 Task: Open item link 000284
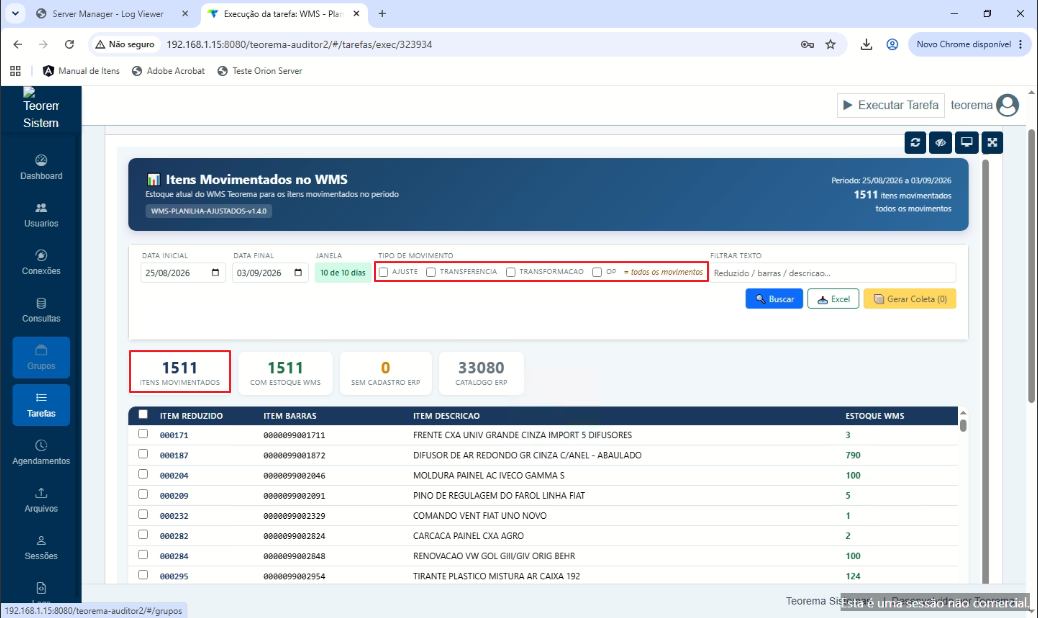pos(174,556)
